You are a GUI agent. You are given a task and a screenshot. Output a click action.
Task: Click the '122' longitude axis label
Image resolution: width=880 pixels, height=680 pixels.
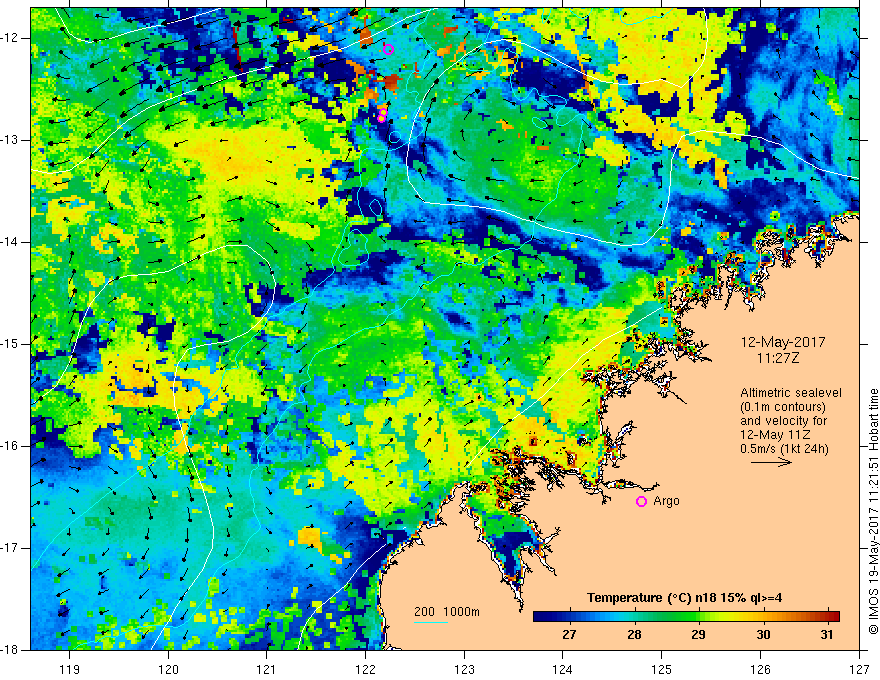pyautogui.click(x=365, y=669)
